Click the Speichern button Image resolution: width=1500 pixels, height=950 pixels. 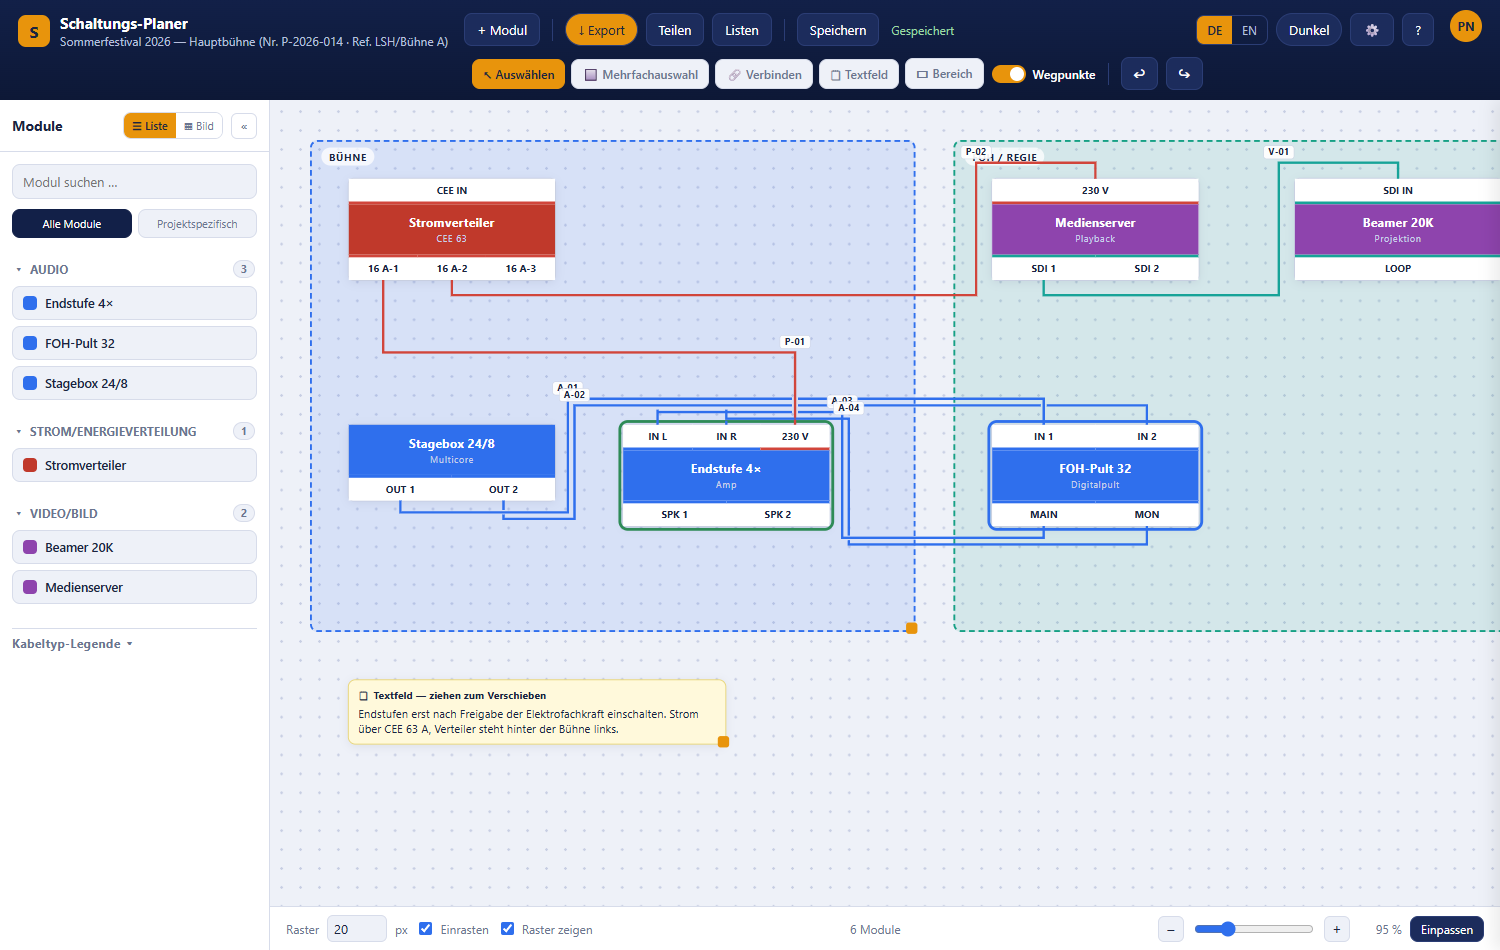(x=838, y=30)
